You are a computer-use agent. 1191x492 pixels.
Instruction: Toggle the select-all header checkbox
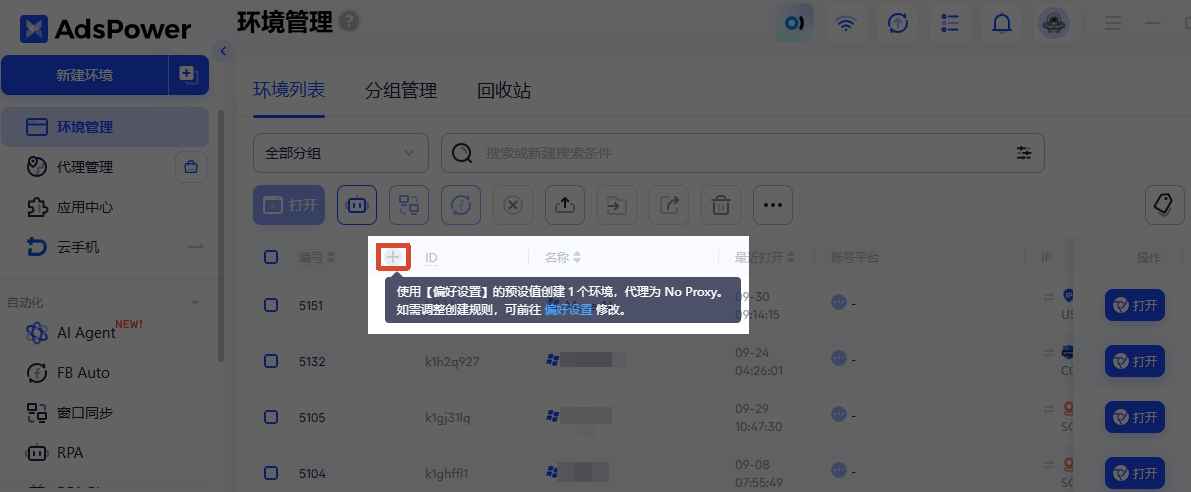click(x=271, y=257)
